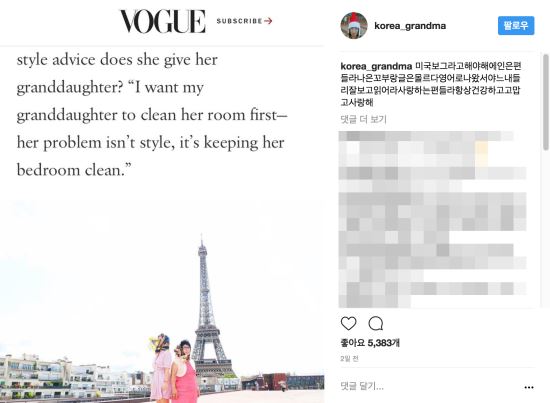Viewport: 550px width, 403px height.
Task: Click the comments panel vertical scrollbar
Action: (546, 102)
